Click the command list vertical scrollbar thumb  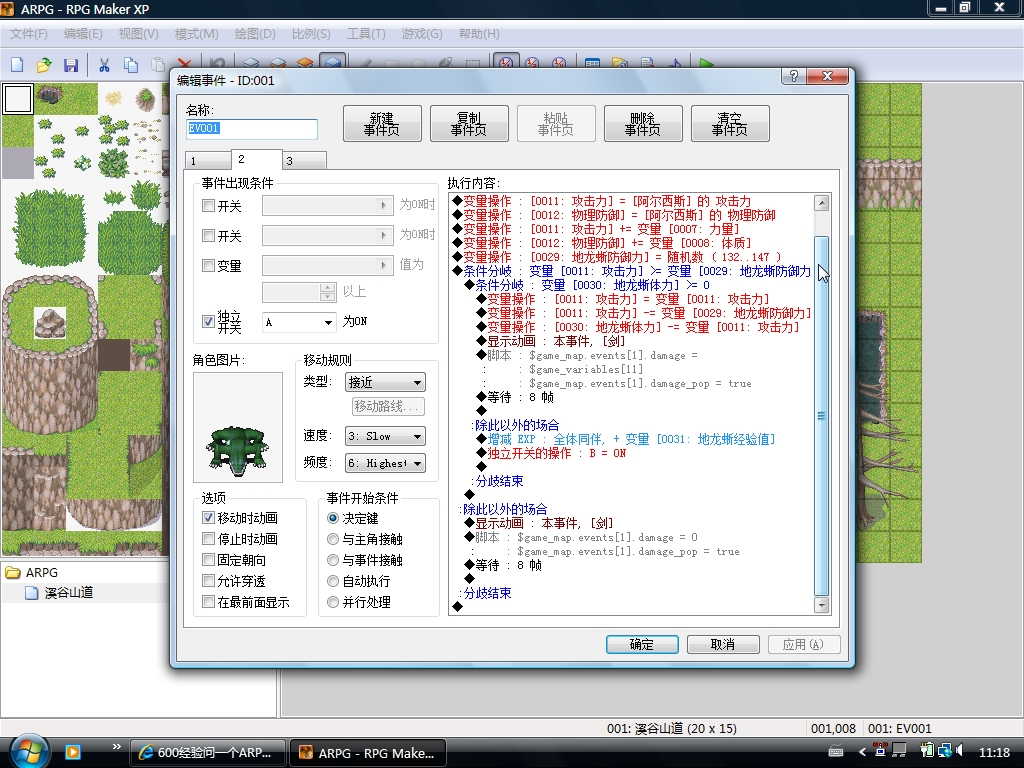point(822,416)
